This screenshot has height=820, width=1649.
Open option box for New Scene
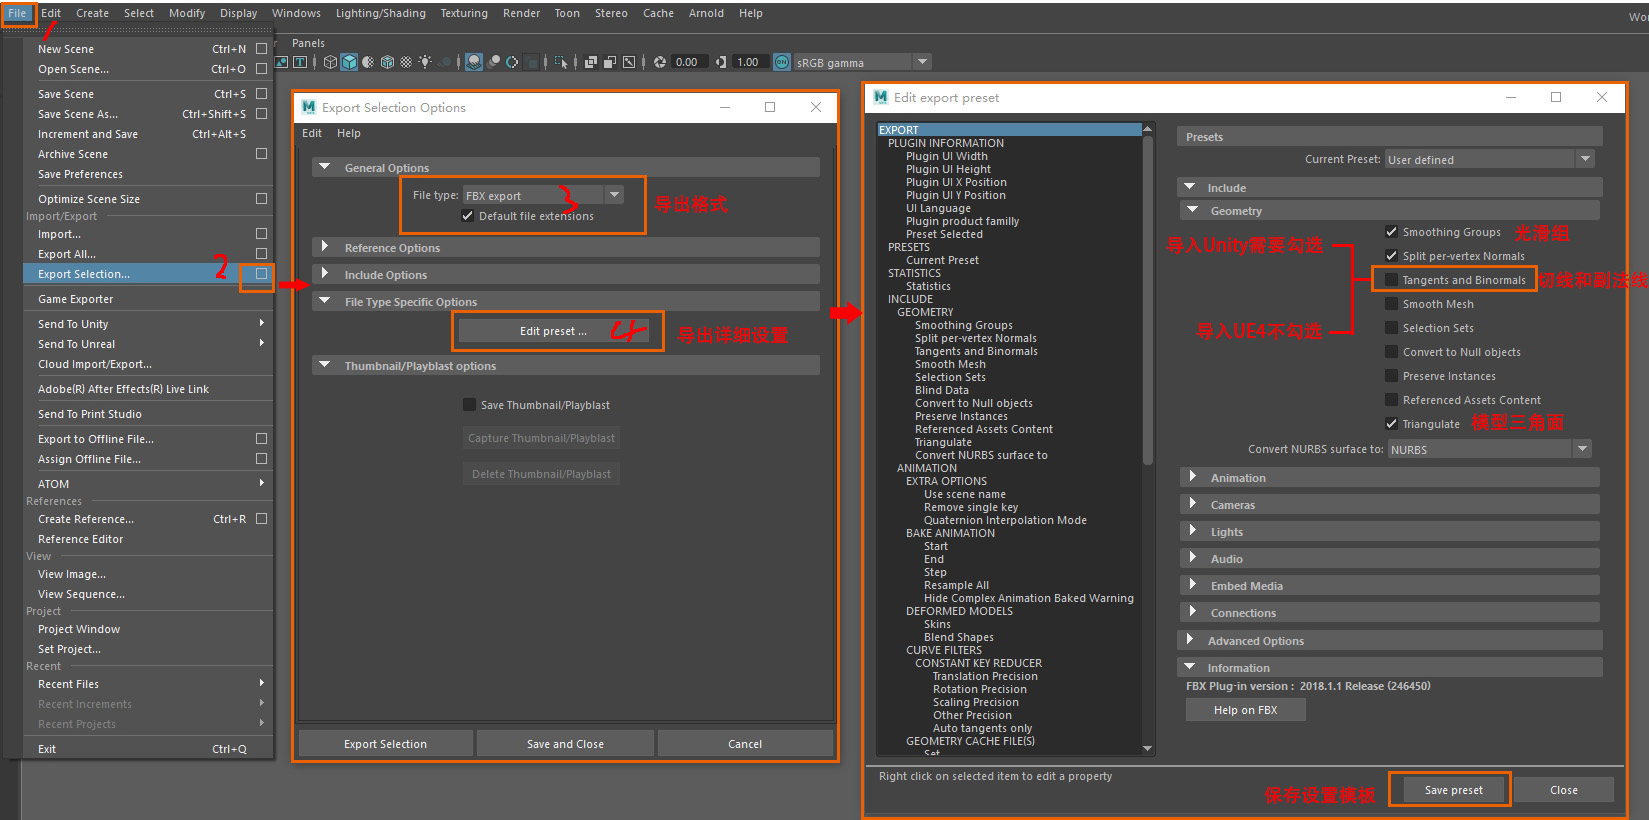(261, 48)
